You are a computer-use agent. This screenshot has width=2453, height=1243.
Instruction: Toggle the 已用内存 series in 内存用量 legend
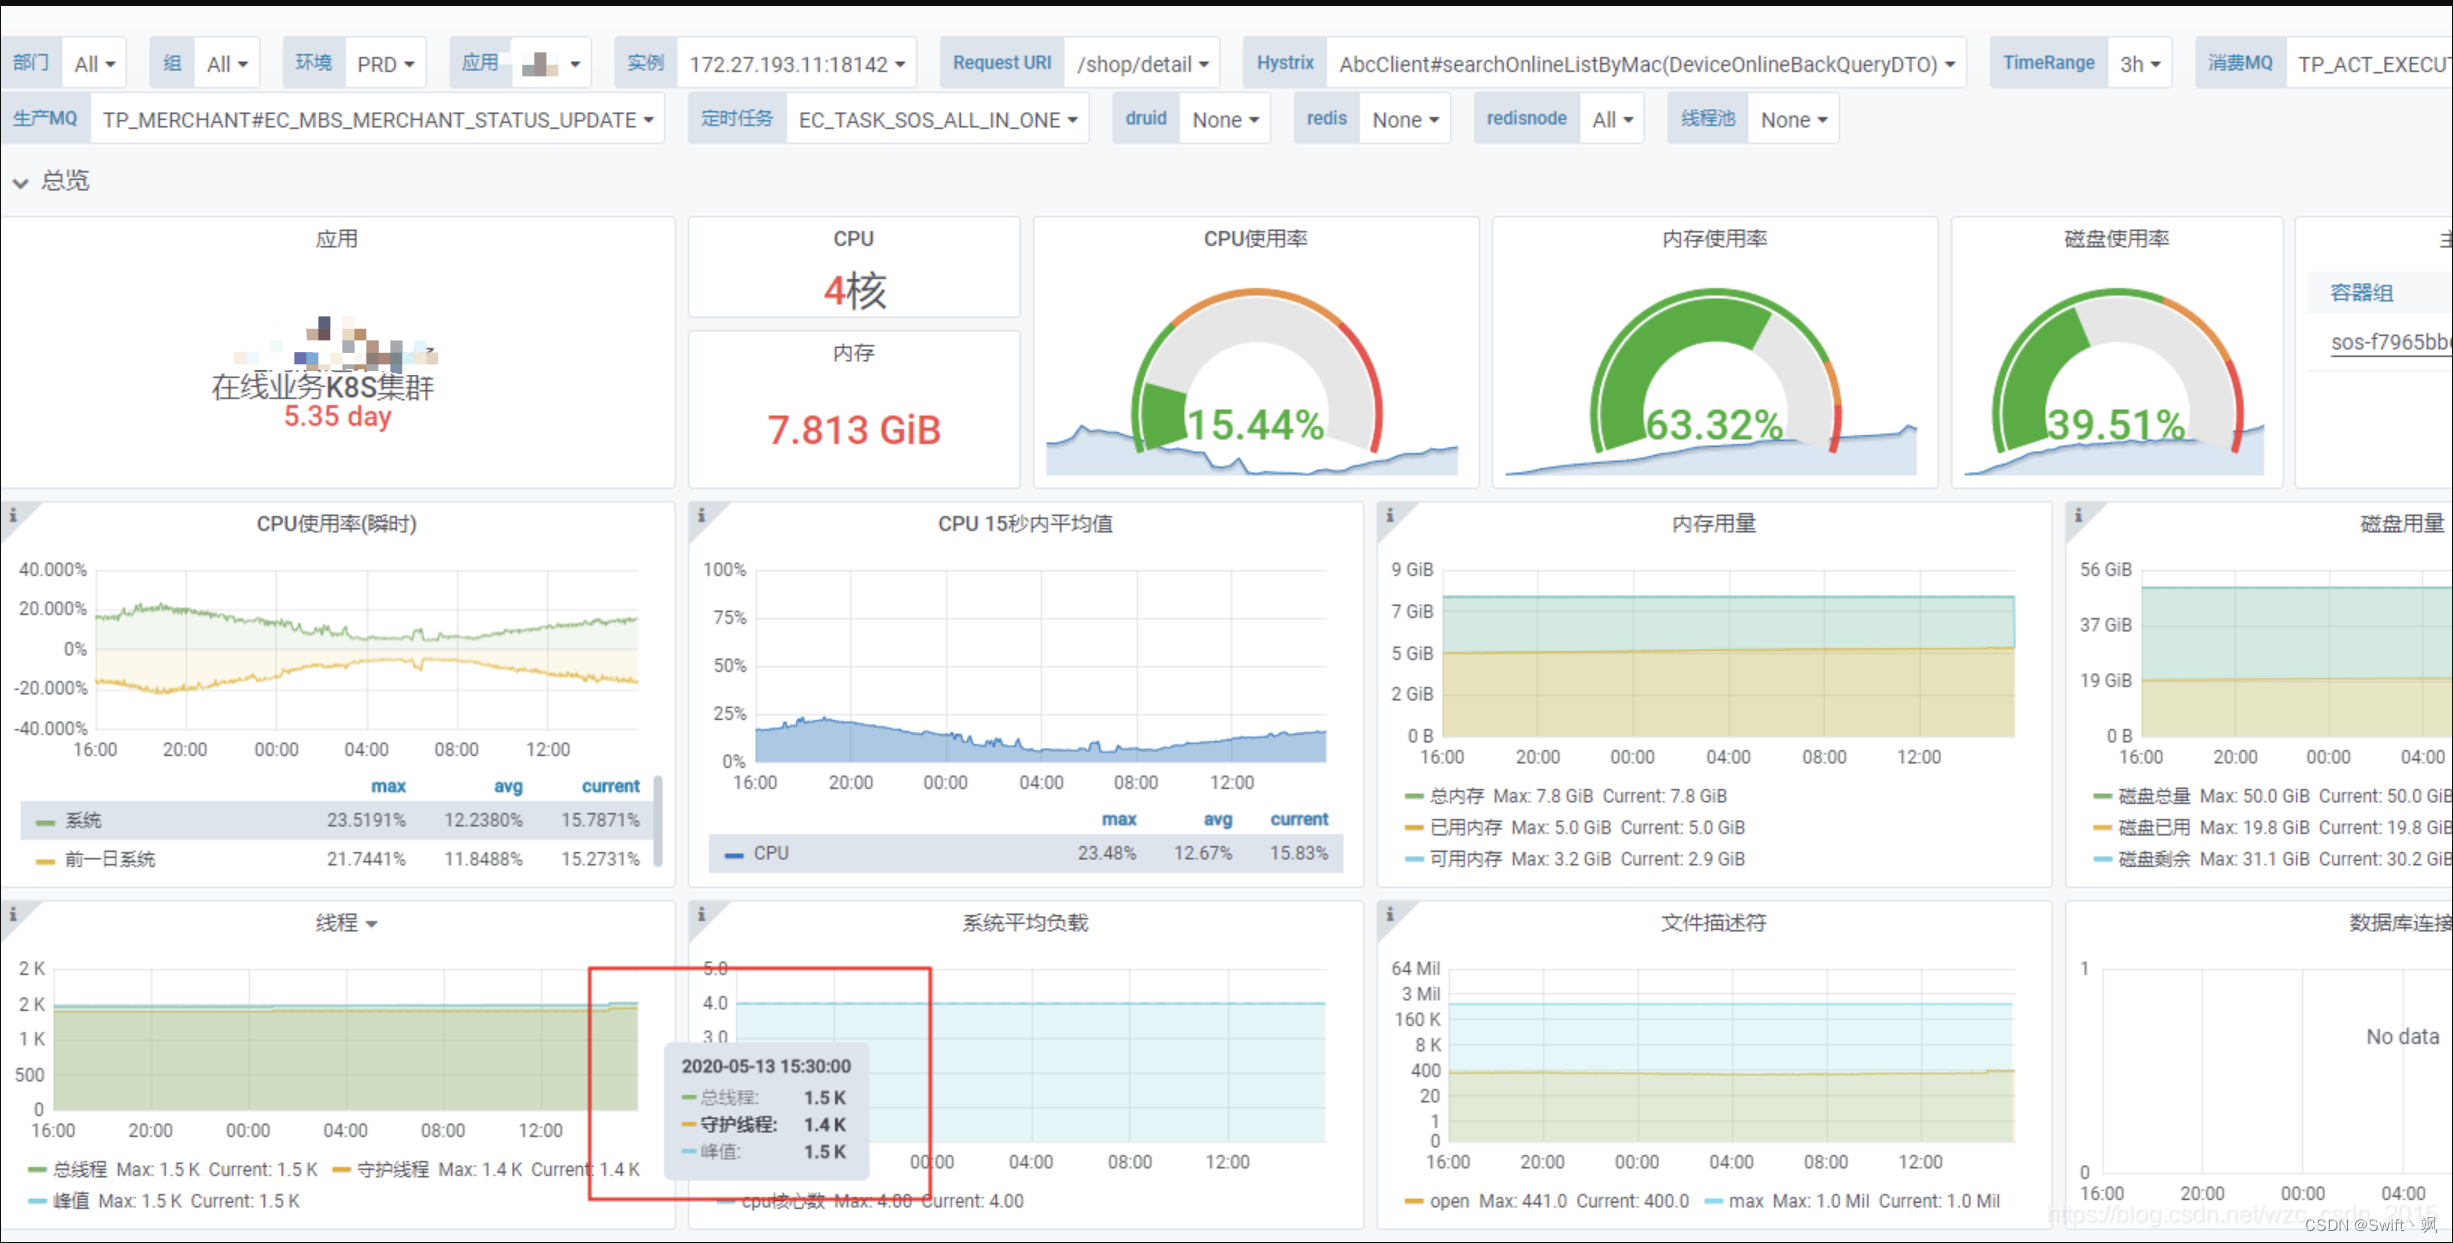[x=1466, y=827]
